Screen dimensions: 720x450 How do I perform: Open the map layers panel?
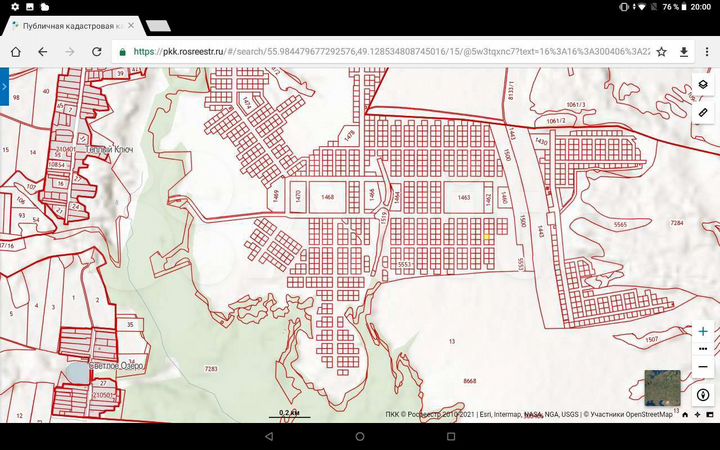703,86
